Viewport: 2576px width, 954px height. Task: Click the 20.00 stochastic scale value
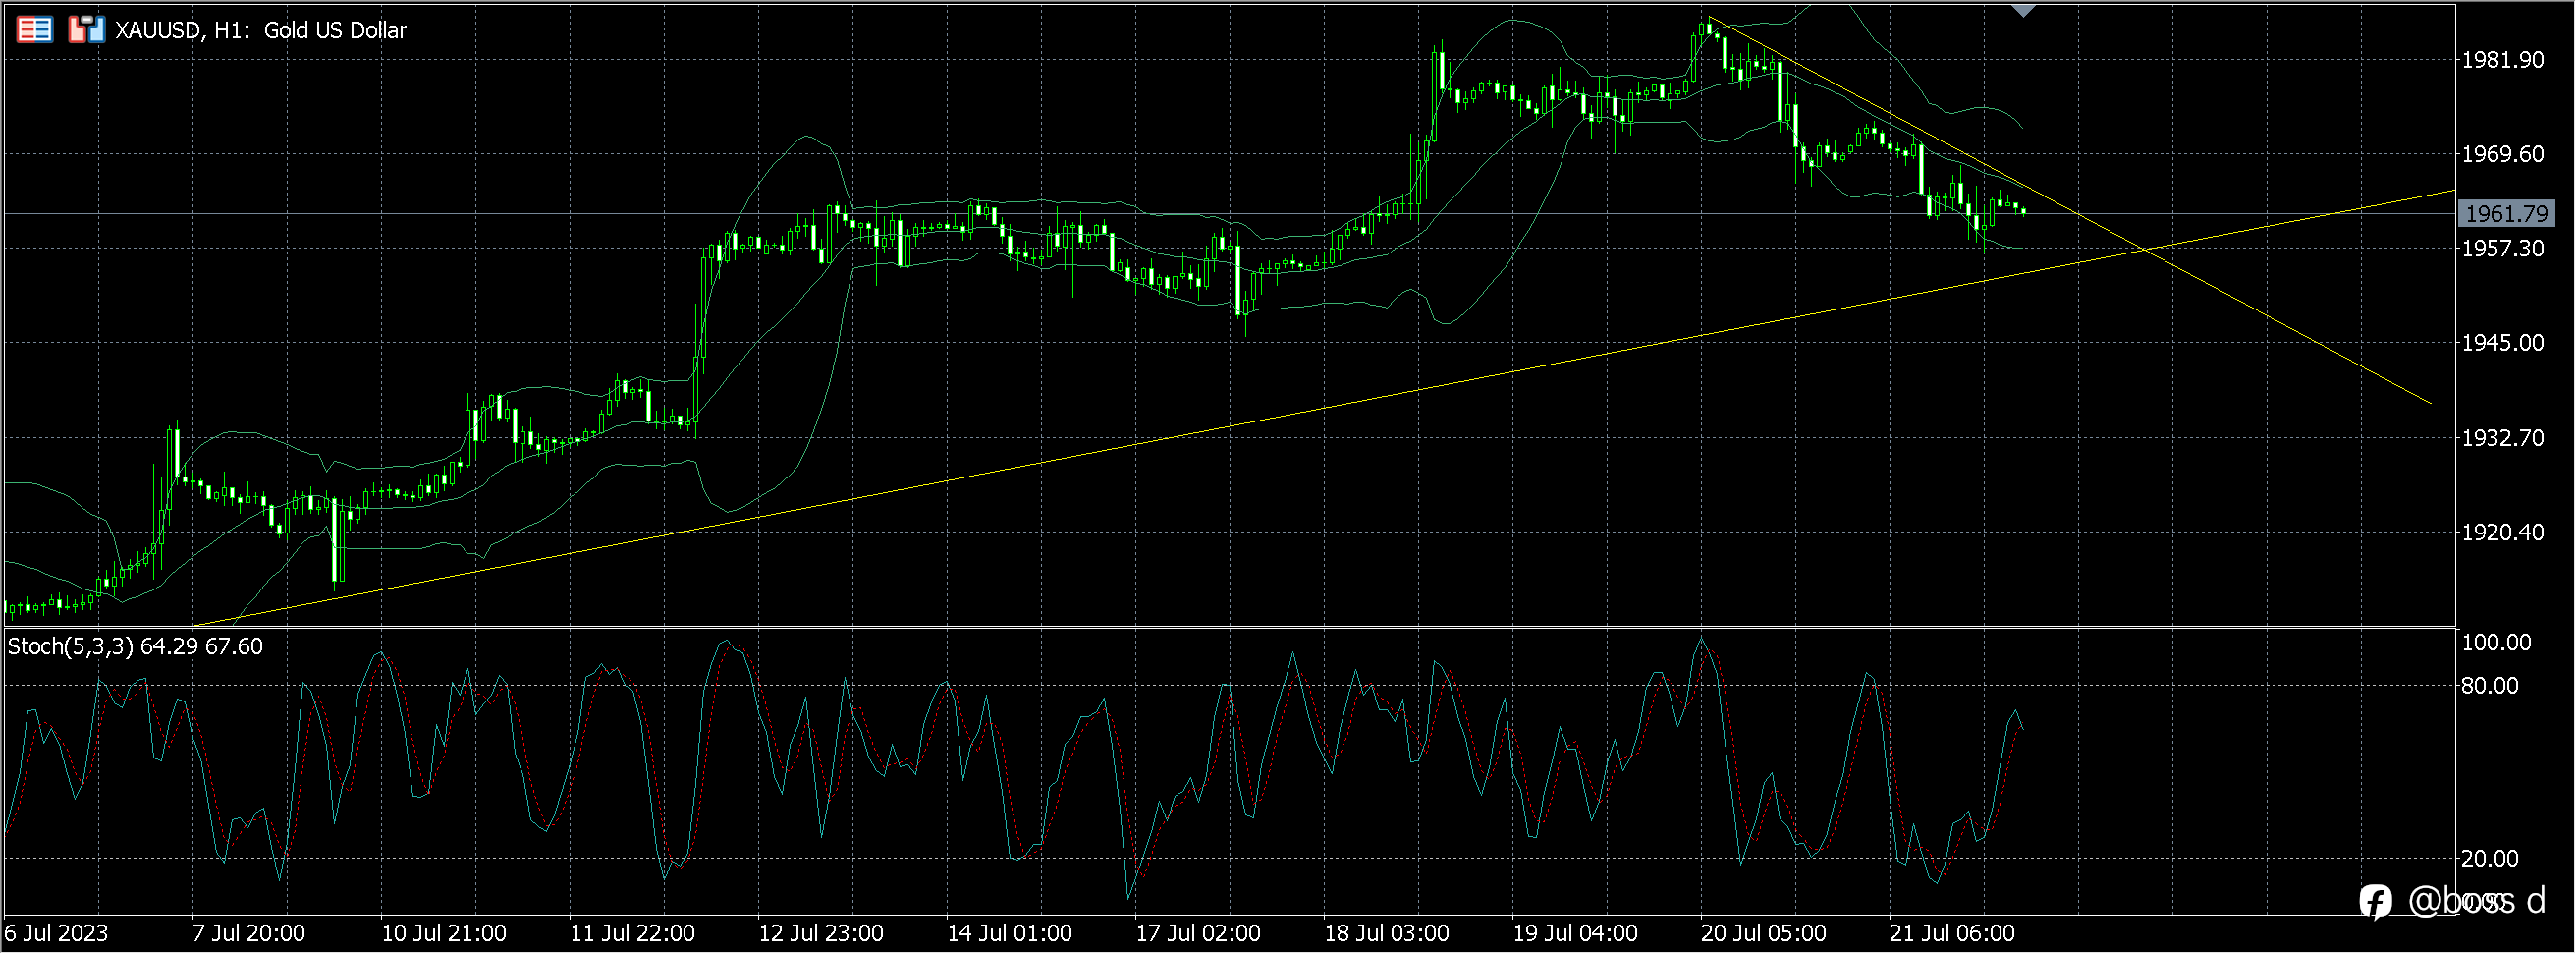(2489, 859)
